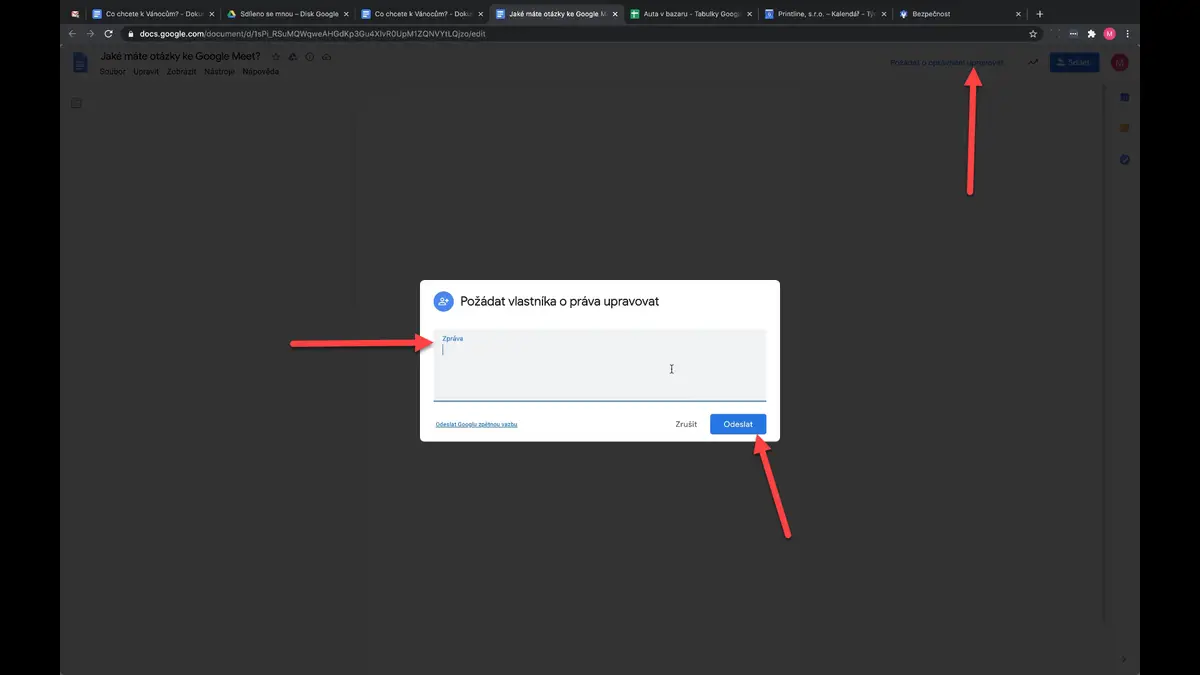Go back using the browser back arrow

(x=72, y=34)
